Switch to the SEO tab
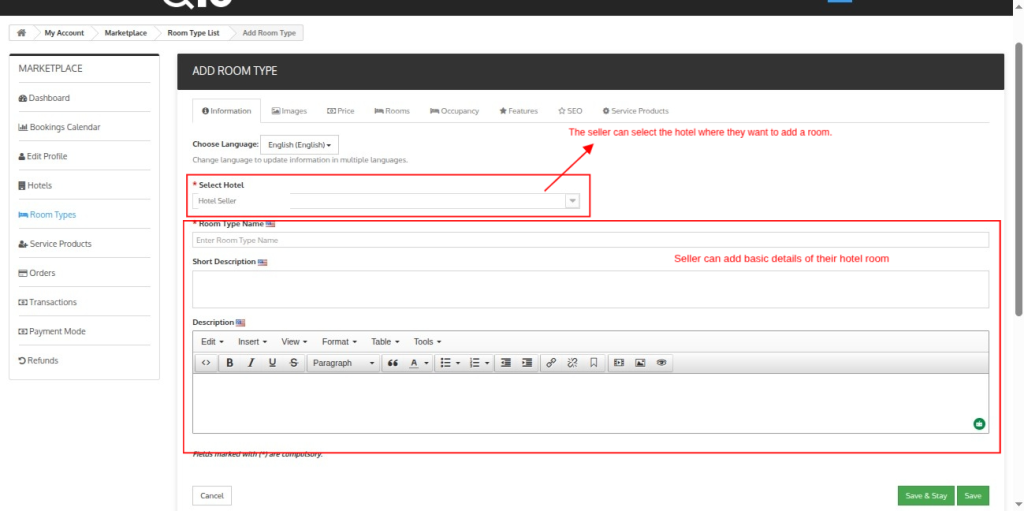This screenshot has height=511, width=1024. [570, 111]
